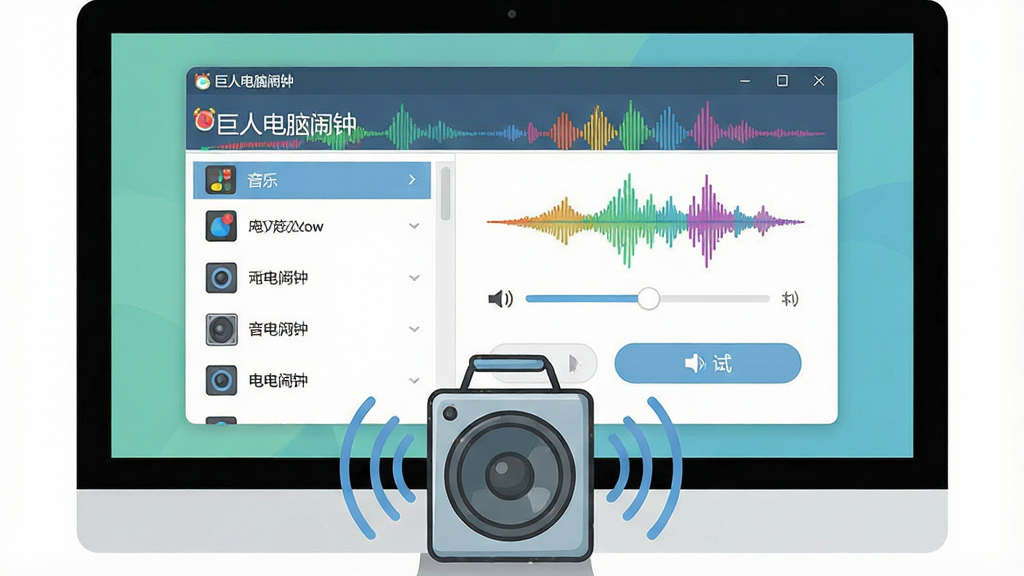Click the sidebar list scrollbar thumb

click(x=445, y=193)
